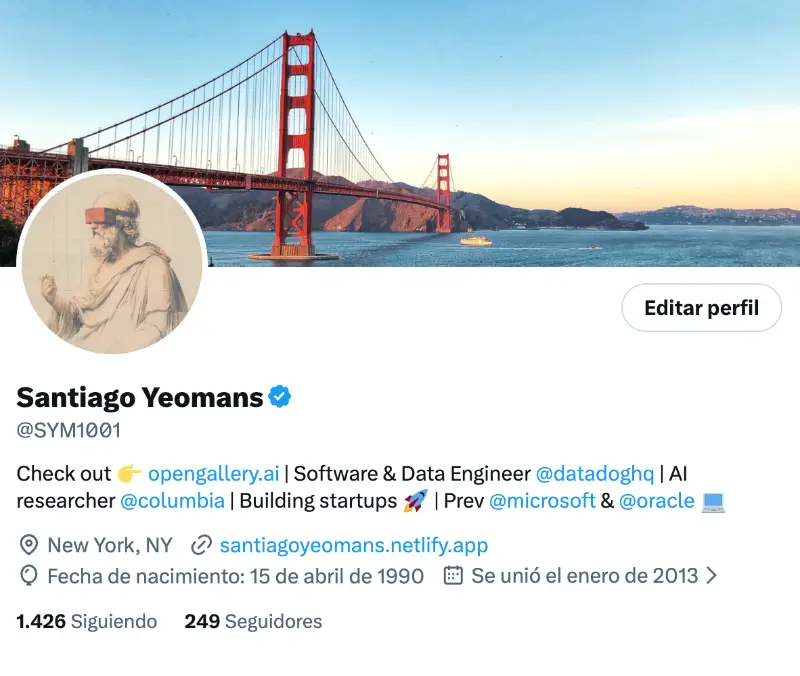View the 1.426 Siguiendo list
The height and width of the screenshot is (676, 800).
click(x=87, y=621)
